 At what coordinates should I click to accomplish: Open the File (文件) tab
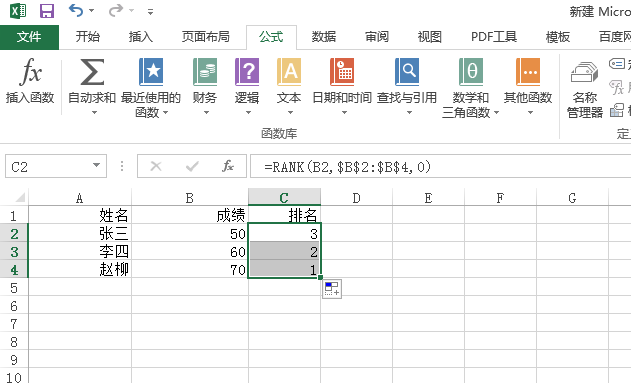[x=29, y=37]
